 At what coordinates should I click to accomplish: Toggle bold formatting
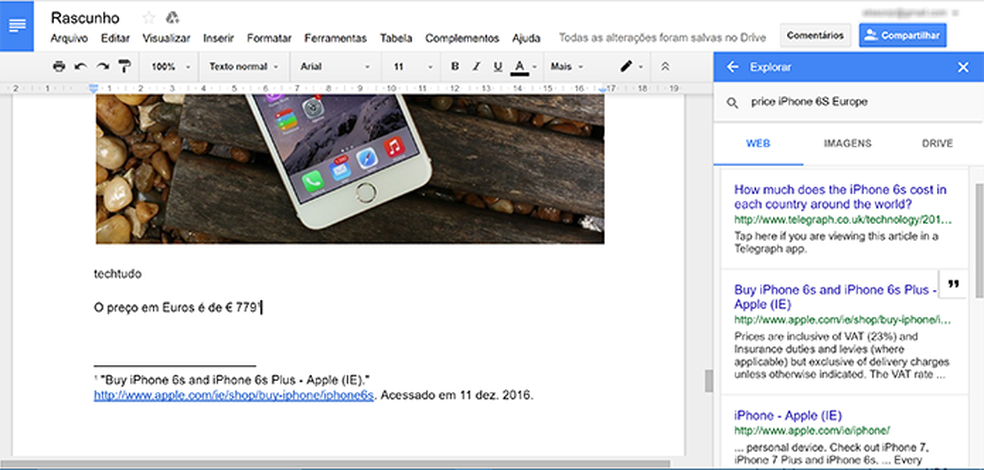click(455, 67)
